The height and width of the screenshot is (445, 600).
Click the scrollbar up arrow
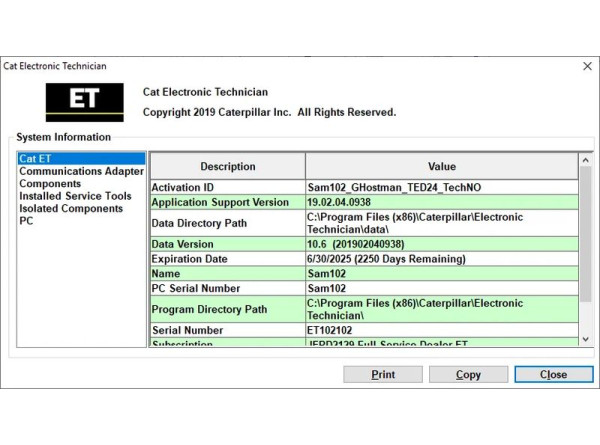[x=585, y=160]
